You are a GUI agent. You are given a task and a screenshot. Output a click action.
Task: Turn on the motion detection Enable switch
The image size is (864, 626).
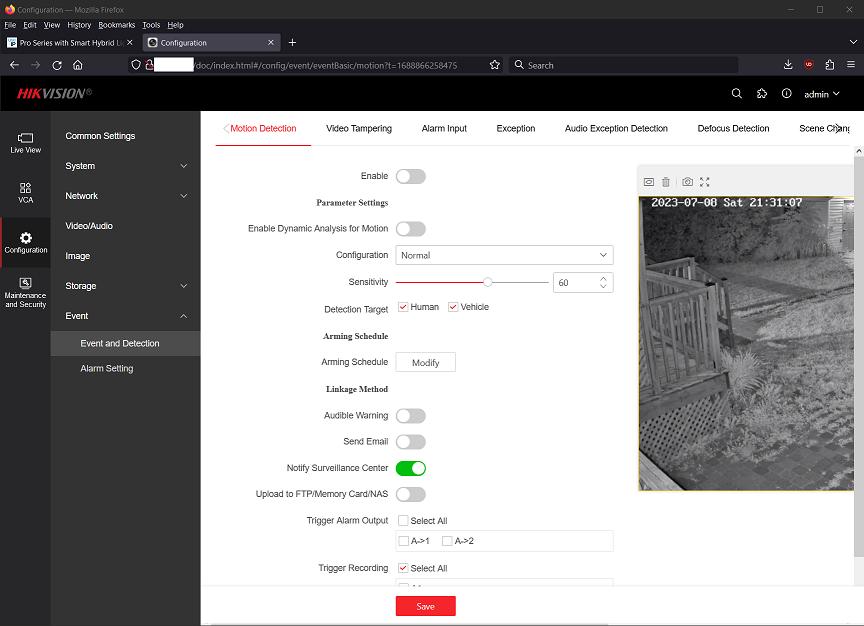point(410,176)
